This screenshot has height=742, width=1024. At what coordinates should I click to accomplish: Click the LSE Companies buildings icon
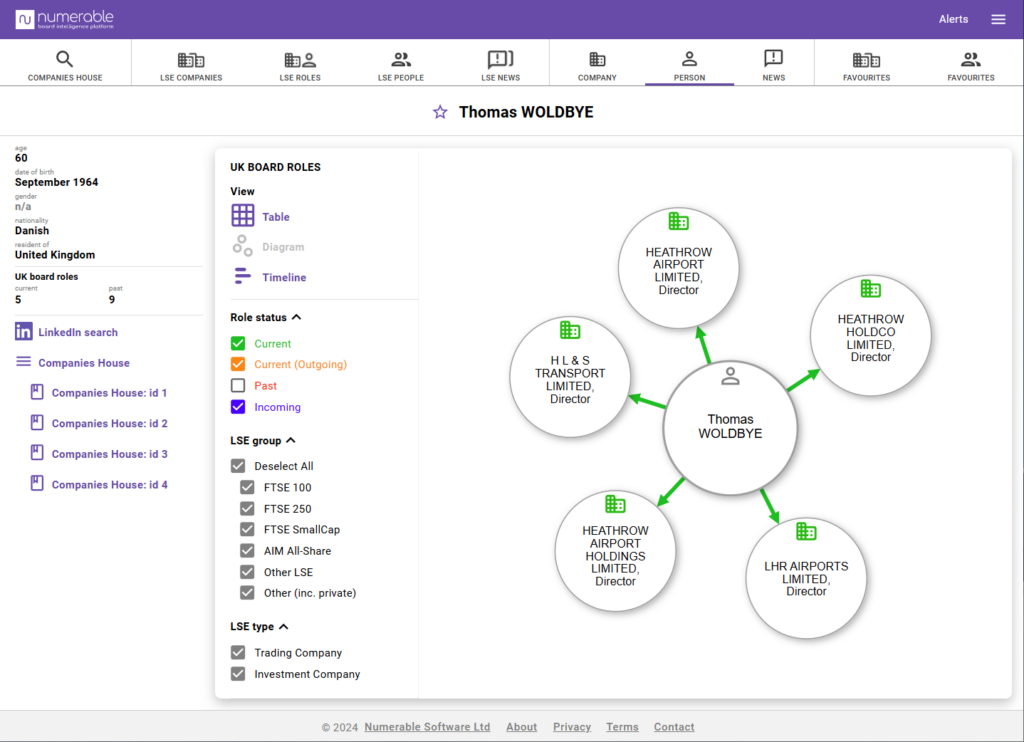[x=191, y=60]
